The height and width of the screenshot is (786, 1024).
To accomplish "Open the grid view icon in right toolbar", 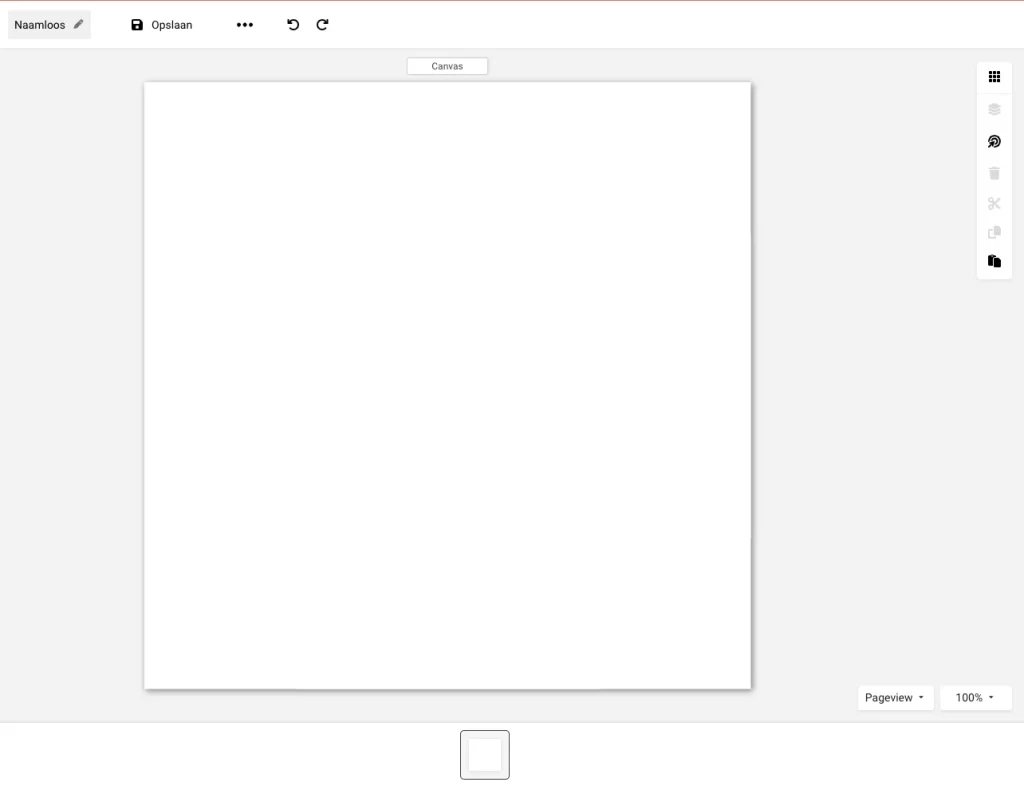I will (994, 77).
